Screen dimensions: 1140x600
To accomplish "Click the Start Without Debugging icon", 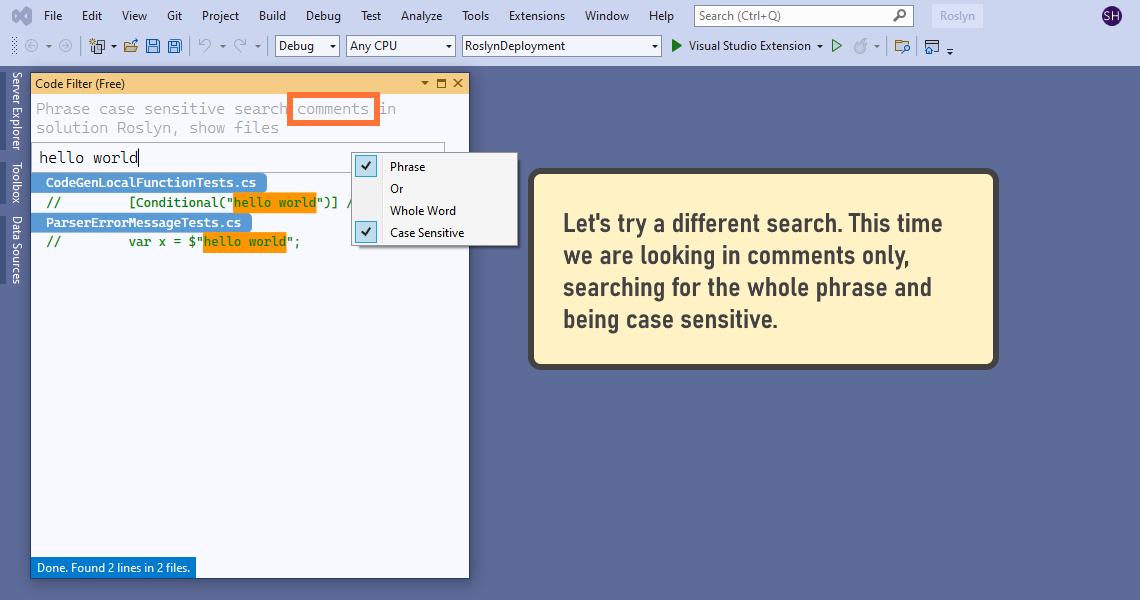I will [x=837, y=46].
